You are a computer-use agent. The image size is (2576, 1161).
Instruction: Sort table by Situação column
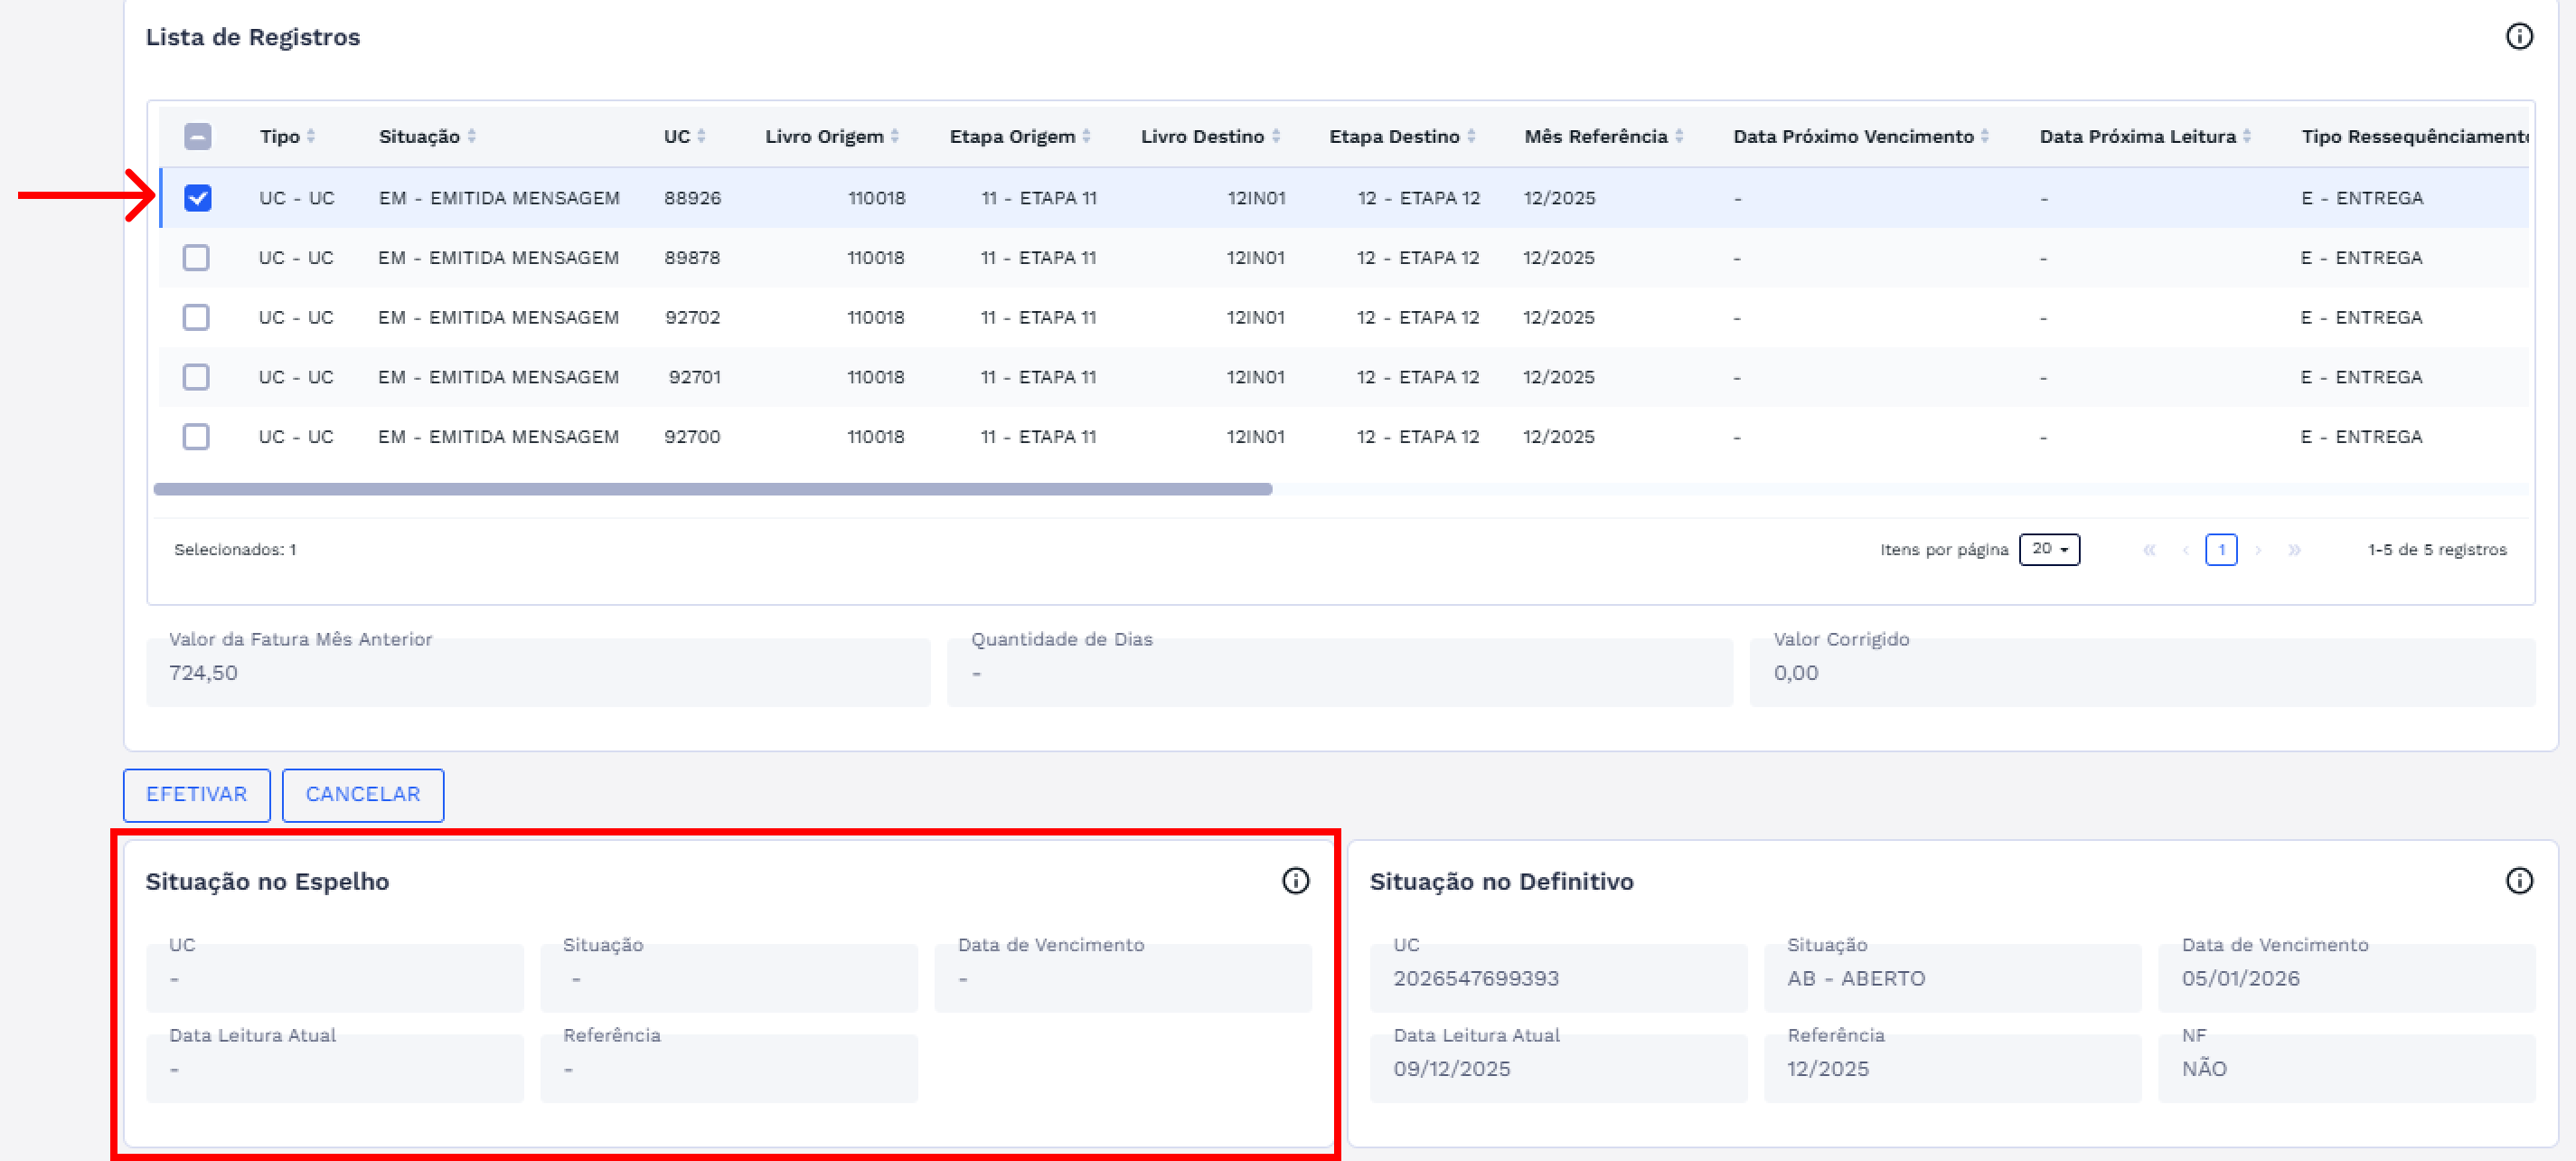[471, 137]
